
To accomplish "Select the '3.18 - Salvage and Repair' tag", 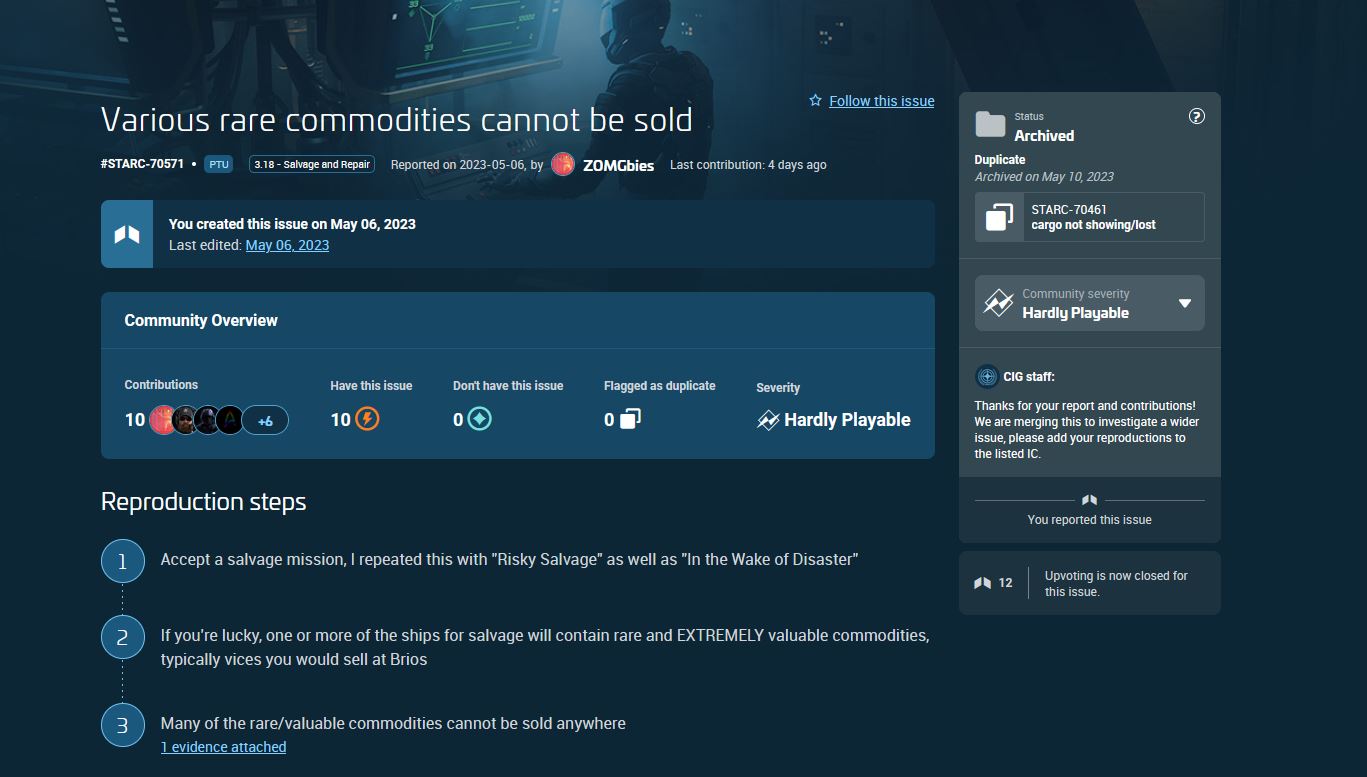I will pyautogui.click(x=312, y=165).
